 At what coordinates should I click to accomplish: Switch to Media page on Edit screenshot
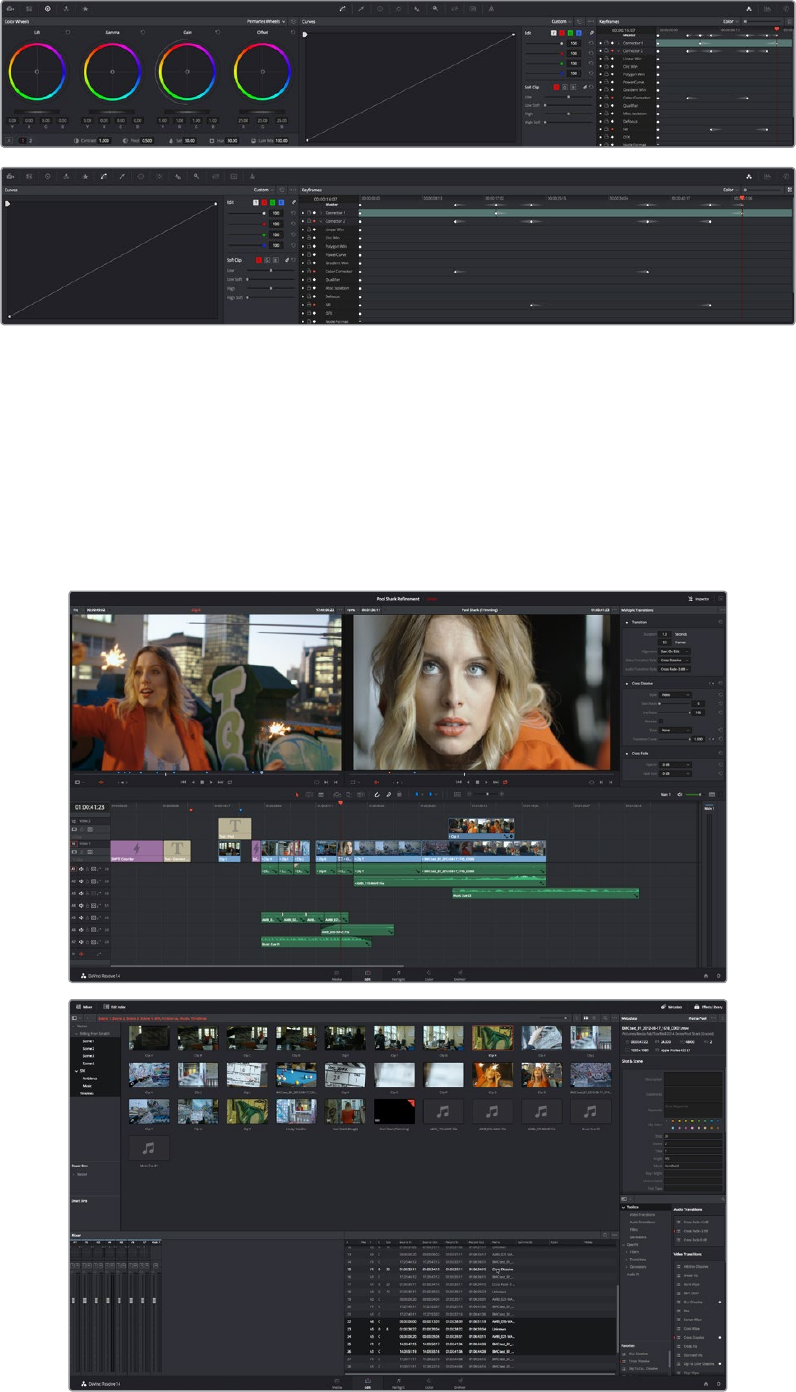(335, 975)
